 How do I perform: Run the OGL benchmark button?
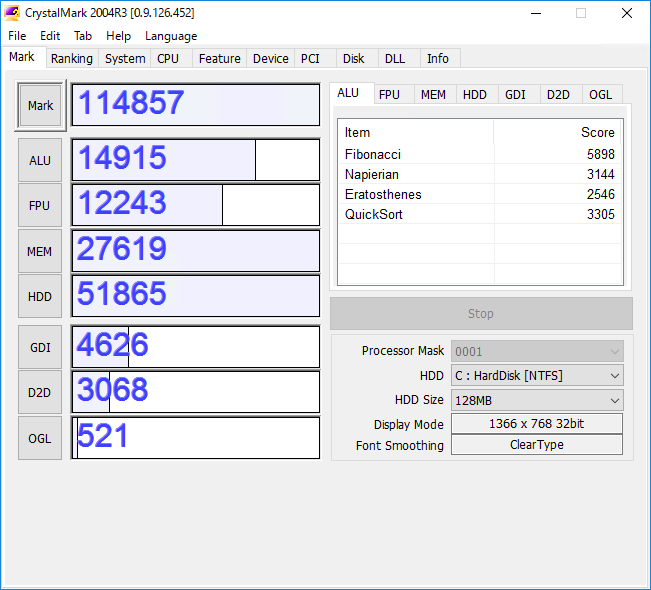(x=40, y=438)
